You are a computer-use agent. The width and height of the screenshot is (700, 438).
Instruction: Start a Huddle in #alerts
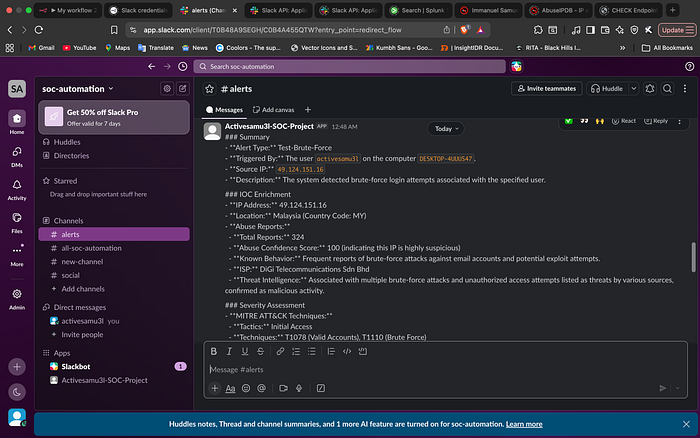coord(607,88)
